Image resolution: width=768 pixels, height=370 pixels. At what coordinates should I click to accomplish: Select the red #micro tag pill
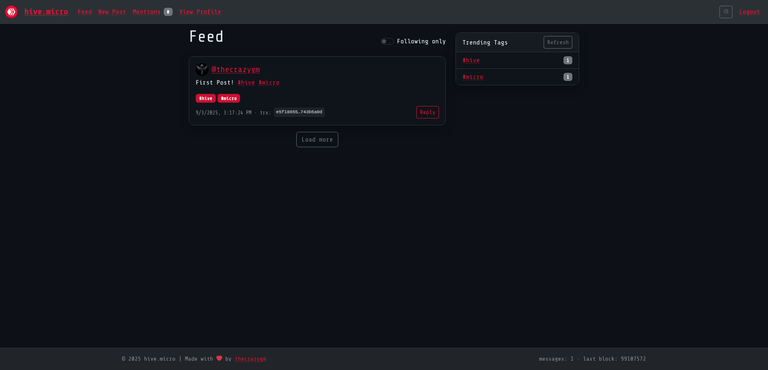[229, 99]
